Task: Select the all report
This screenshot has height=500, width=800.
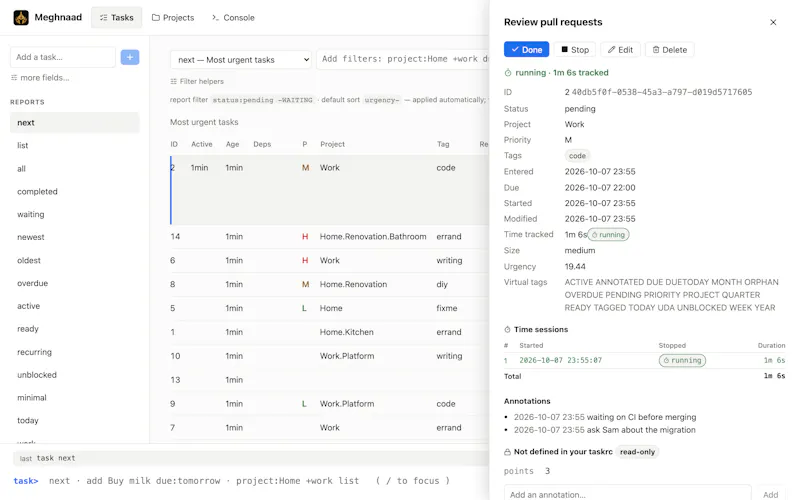Action: point(74,168)
